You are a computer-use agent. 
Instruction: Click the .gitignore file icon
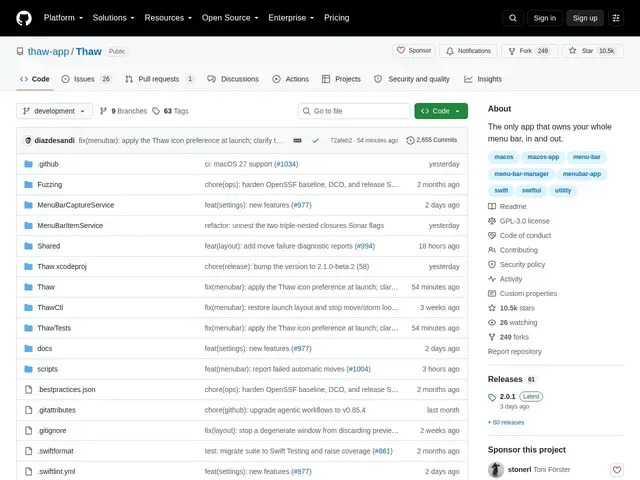click(28, 430)
